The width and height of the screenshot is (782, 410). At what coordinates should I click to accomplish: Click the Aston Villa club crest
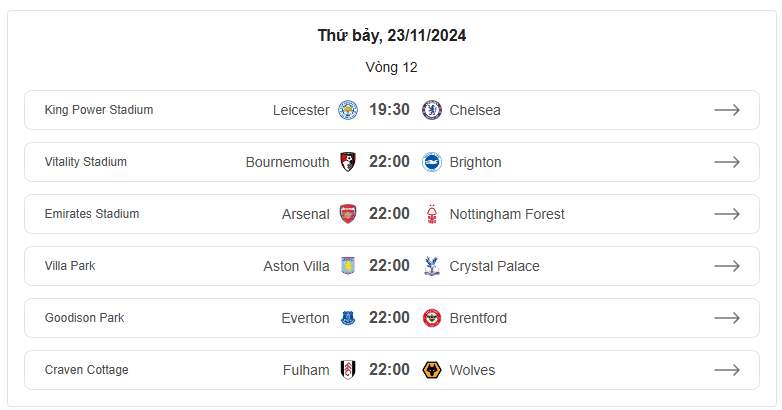348,266
